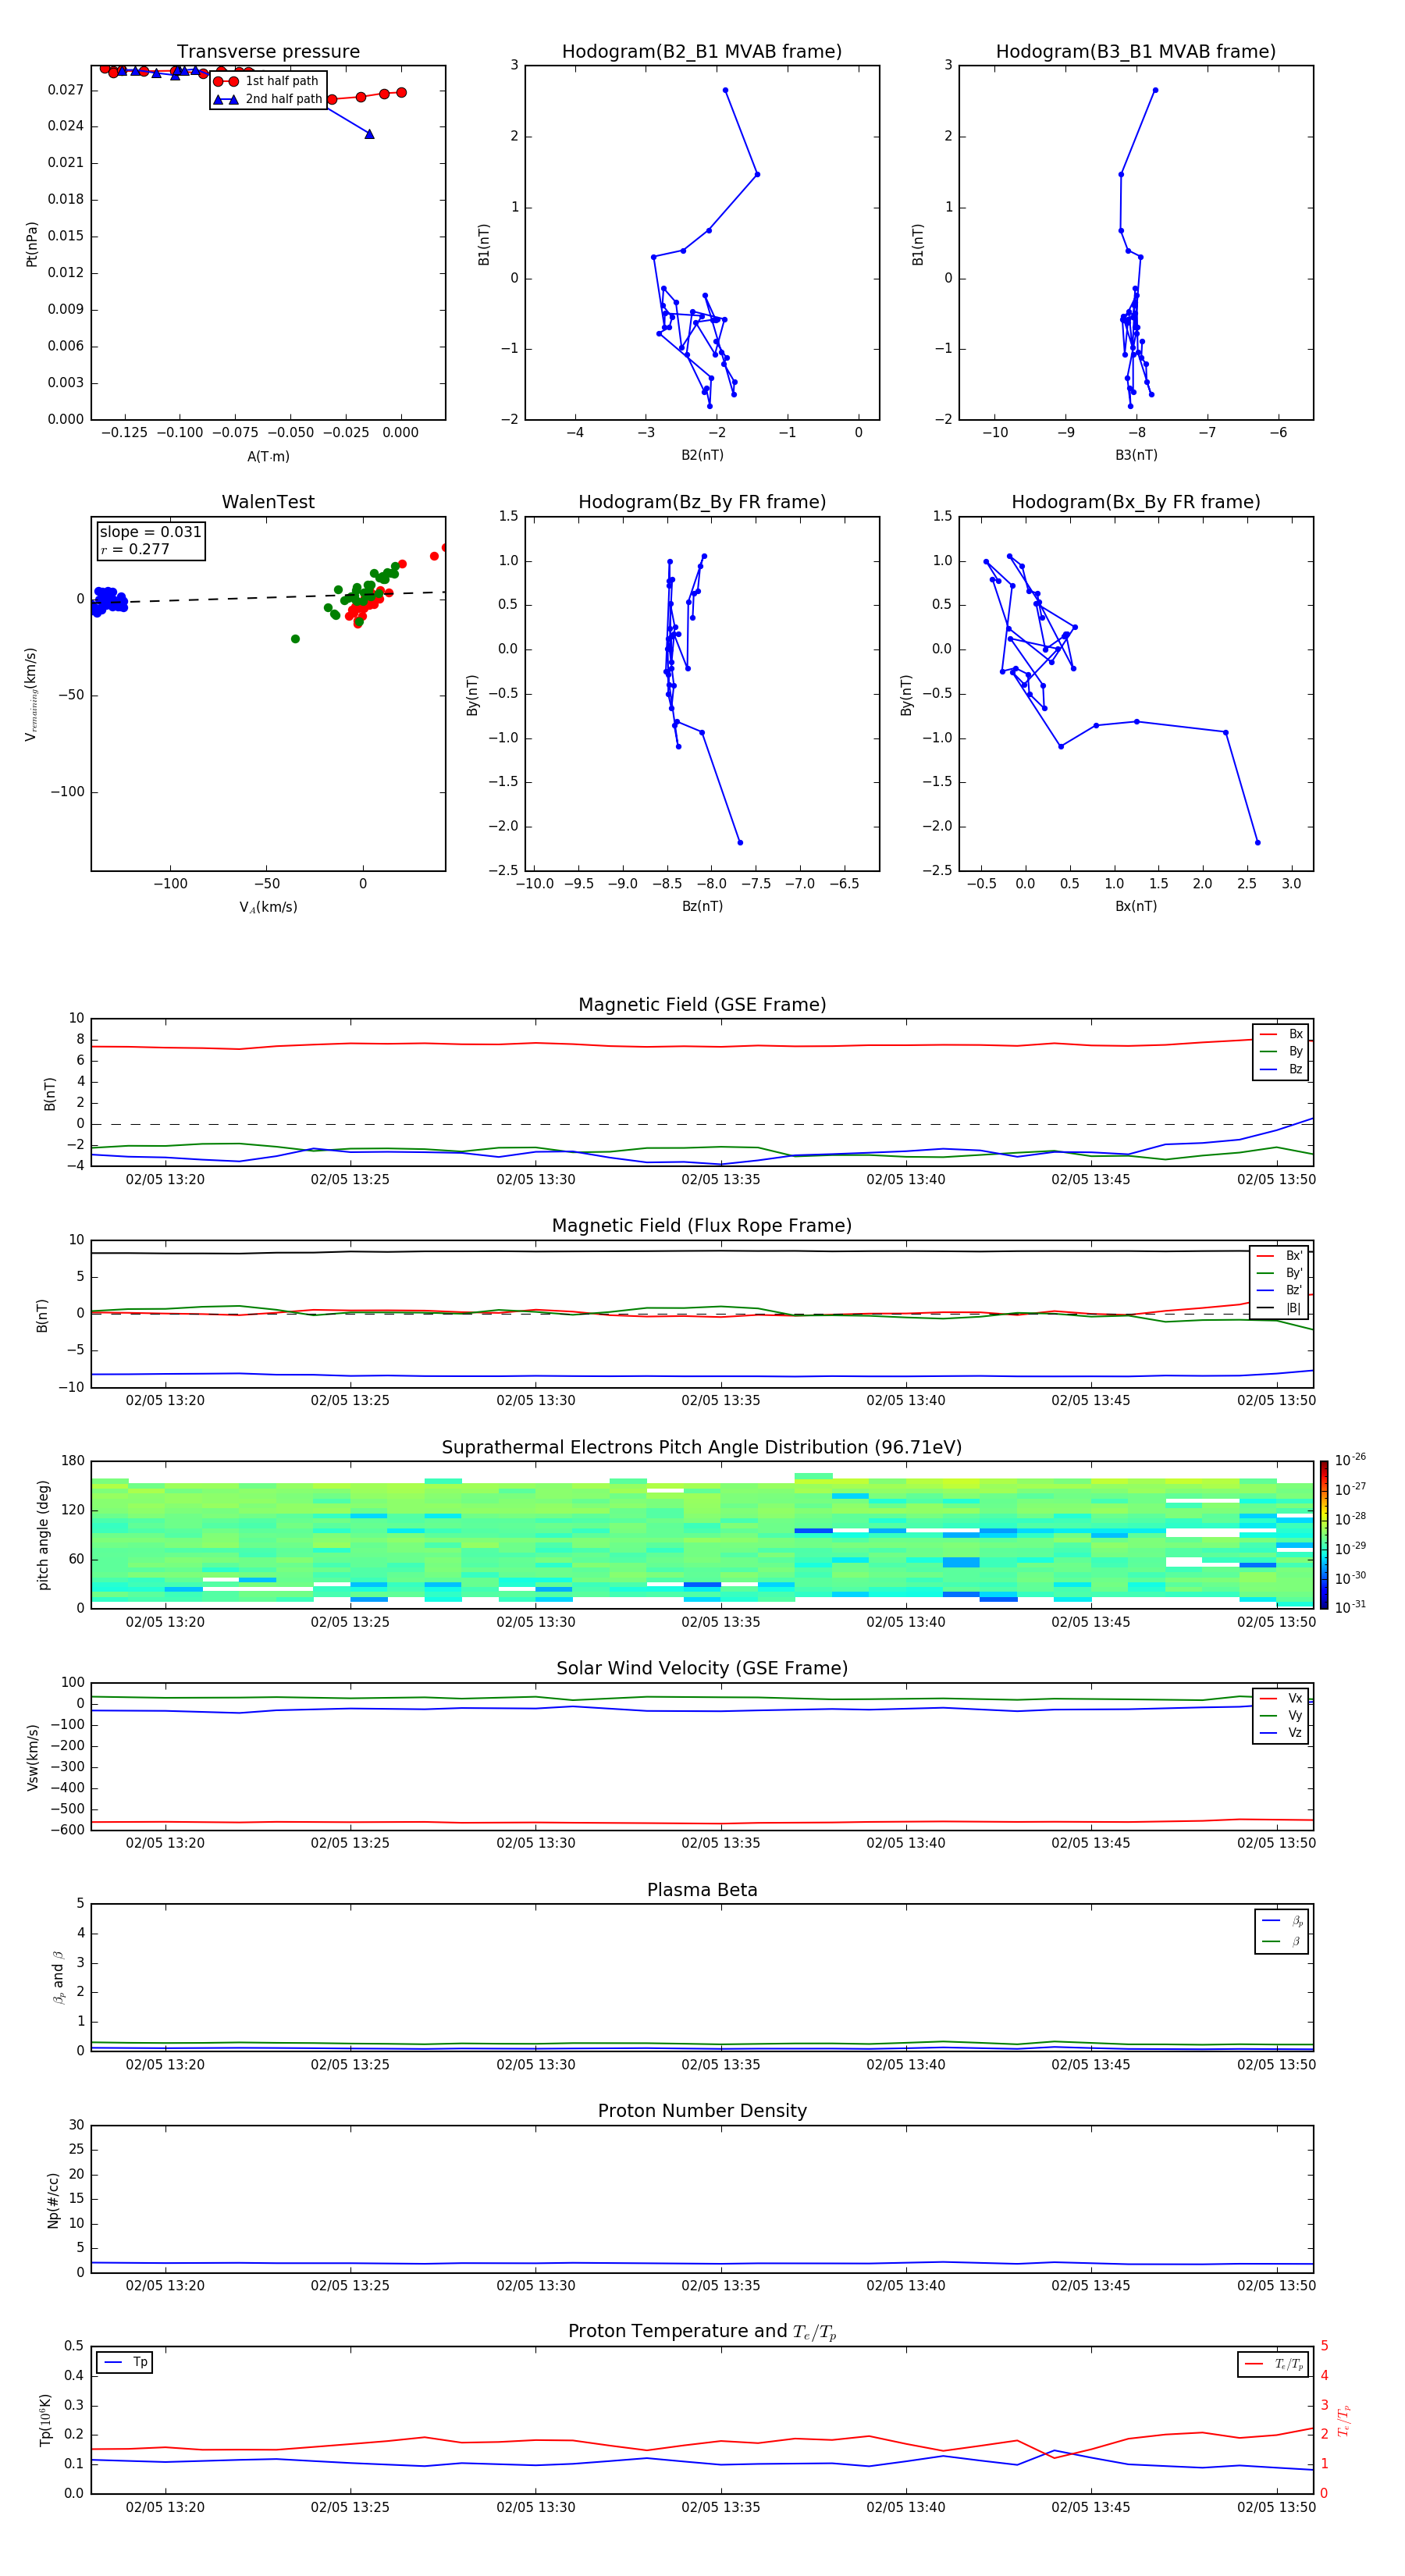This screenshot has height=2576, width=1405.
Task: Click '02/05 13:20' tick under temperature panel
Action: point(165,2507)
